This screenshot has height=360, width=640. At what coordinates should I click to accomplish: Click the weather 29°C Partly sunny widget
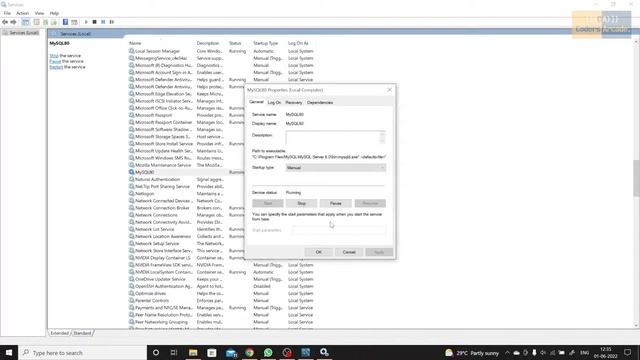473,353
